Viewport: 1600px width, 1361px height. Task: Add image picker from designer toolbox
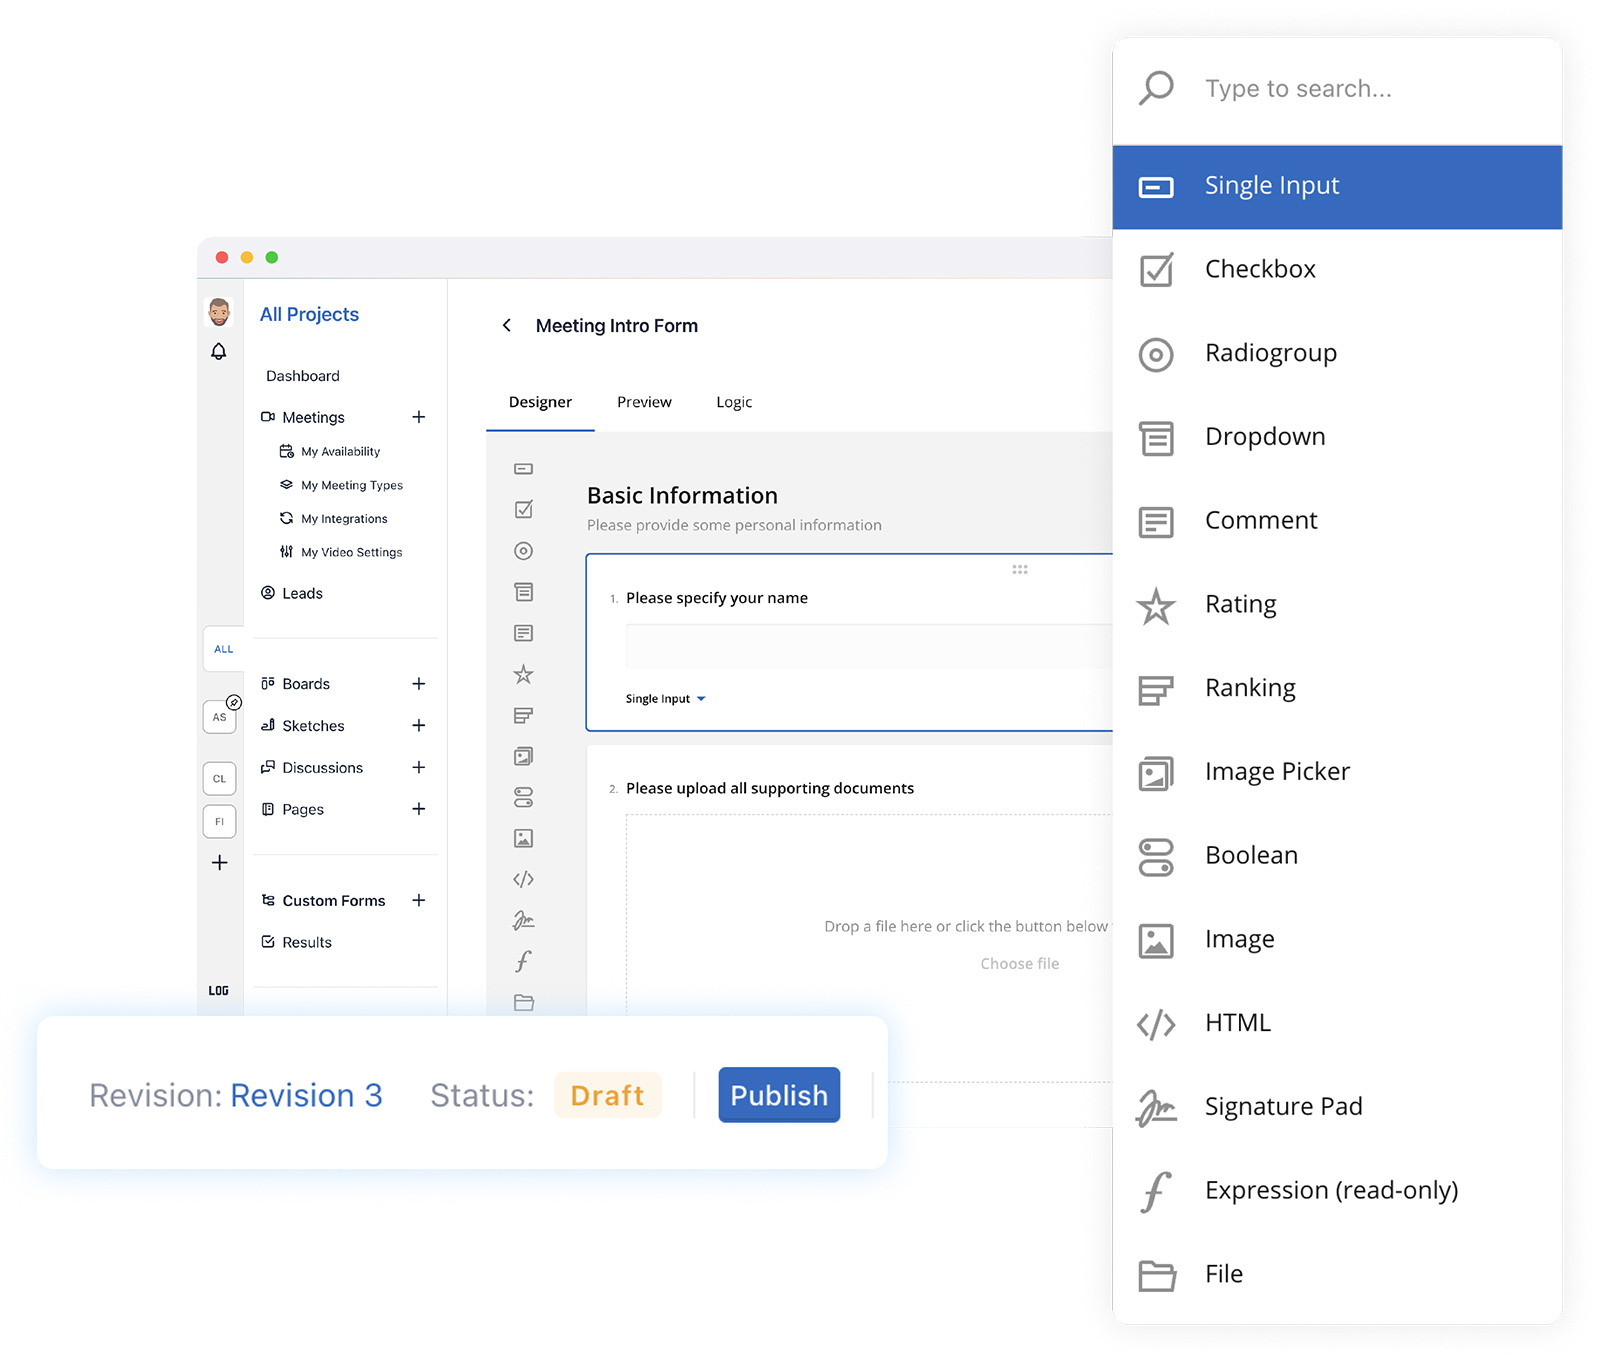(523, 756)
